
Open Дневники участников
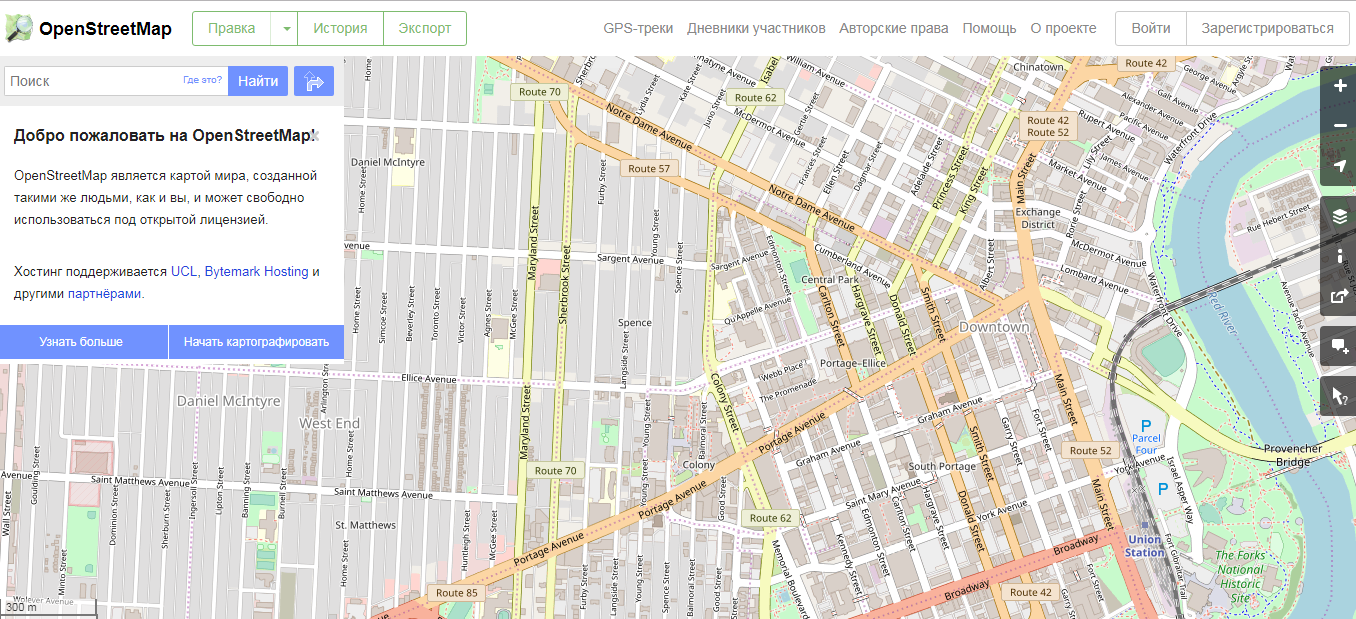coord(756,28)
